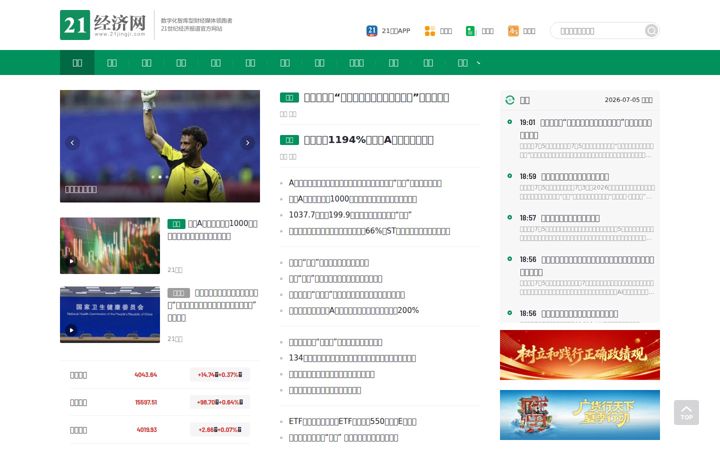Go to previous carousel slide
720x450 pixels.
tap(72, 143)
